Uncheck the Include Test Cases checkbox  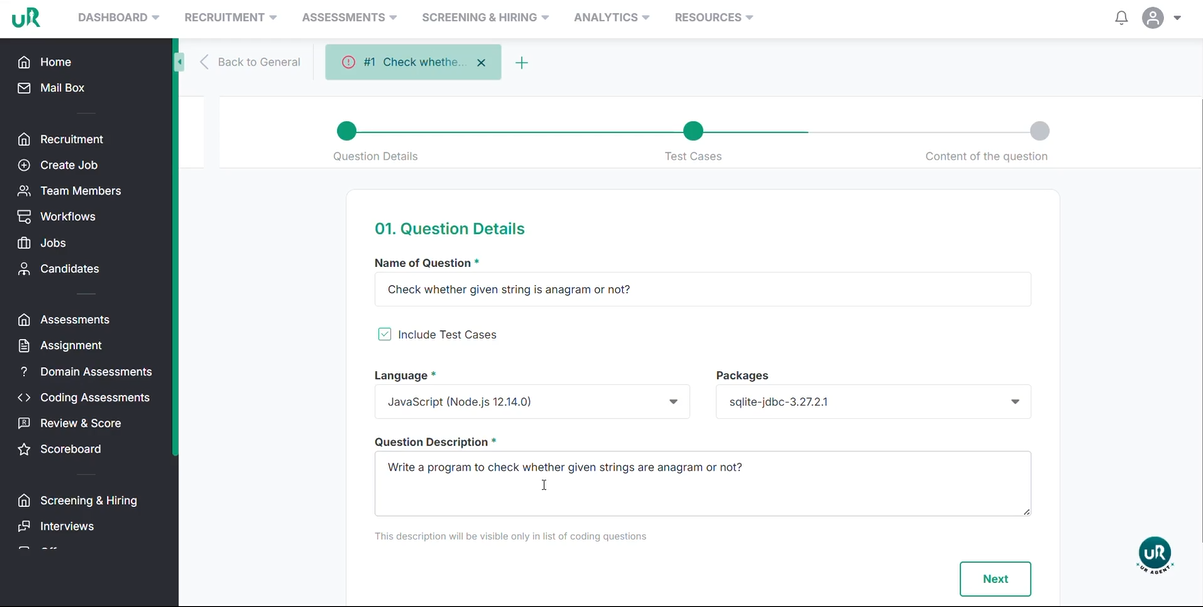384,334
